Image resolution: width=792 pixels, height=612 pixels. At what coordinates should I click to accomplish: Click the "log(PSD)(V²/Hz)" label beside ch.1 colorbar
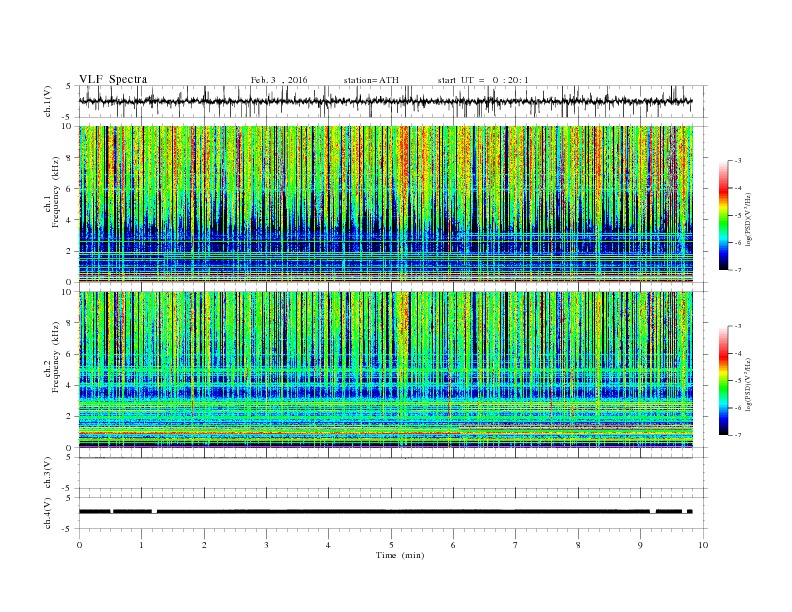tap(749, 219)
